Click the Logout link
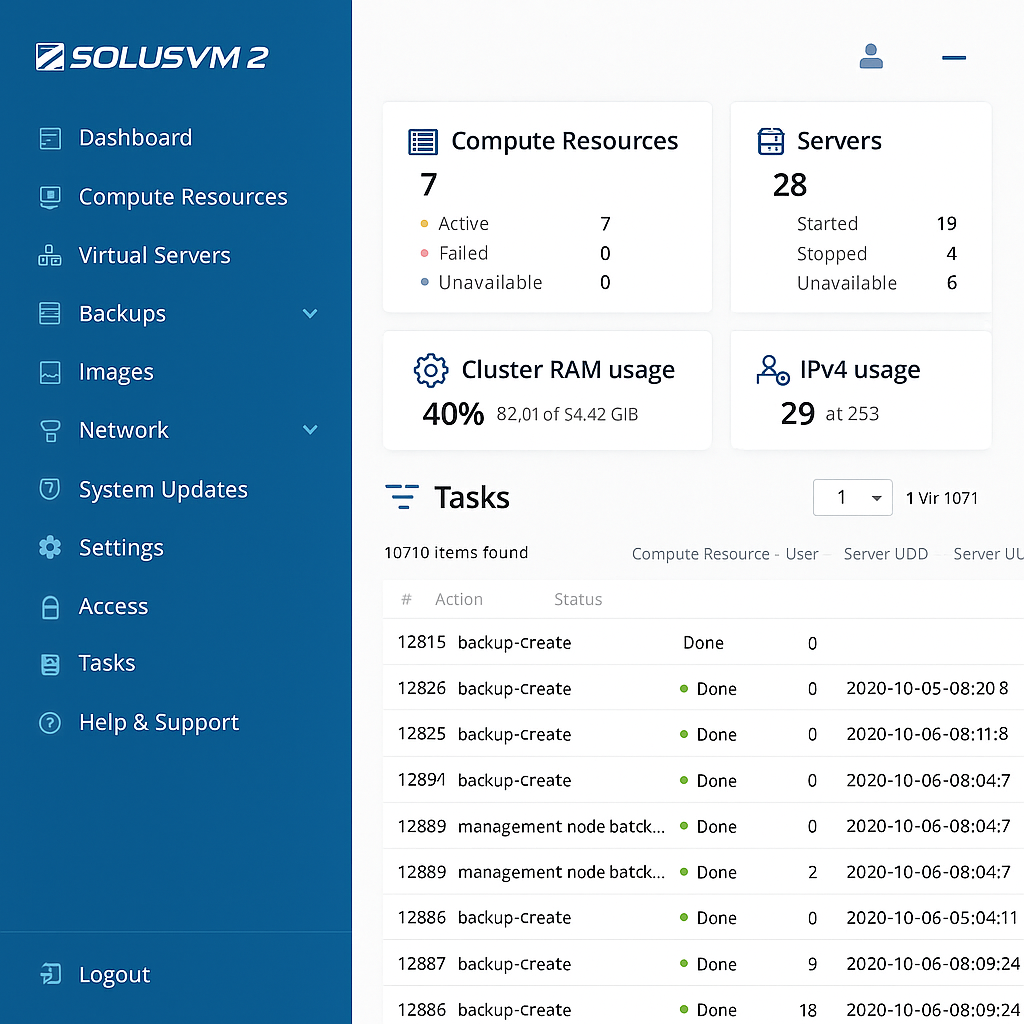This screenshot has height=1024, width=1024. click(114, 975)
